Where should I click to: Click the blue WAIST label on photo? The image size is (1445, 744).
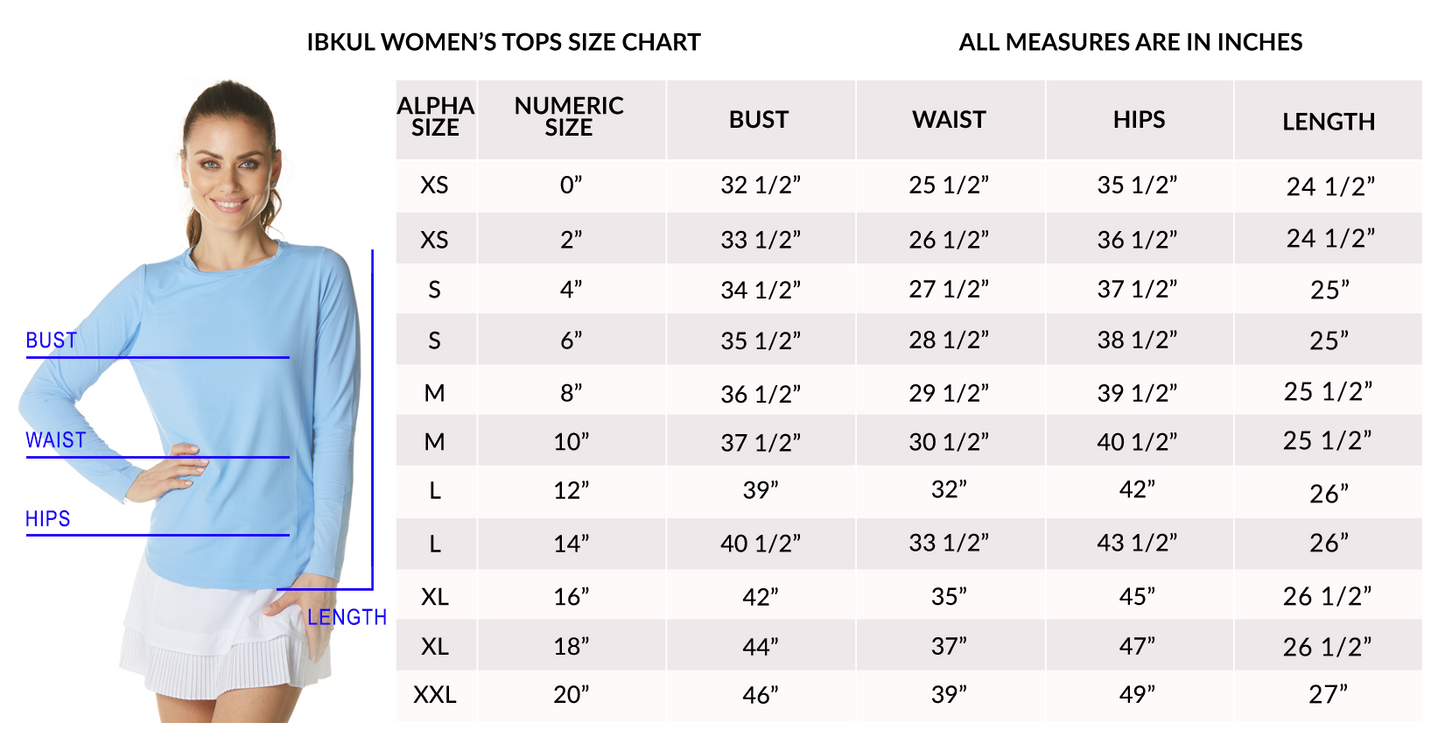click(x=56, y=440)
